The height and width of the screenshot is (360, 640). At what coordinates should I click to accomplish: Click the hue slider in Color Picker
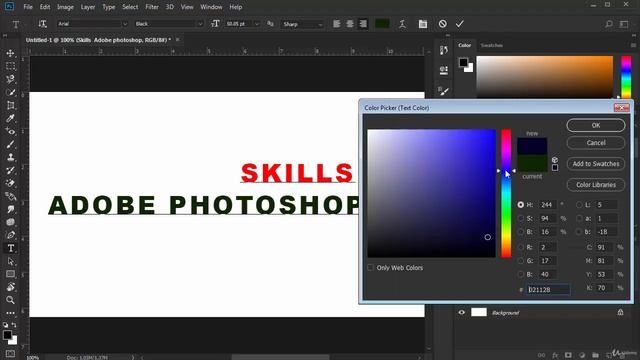coord(506,193)
